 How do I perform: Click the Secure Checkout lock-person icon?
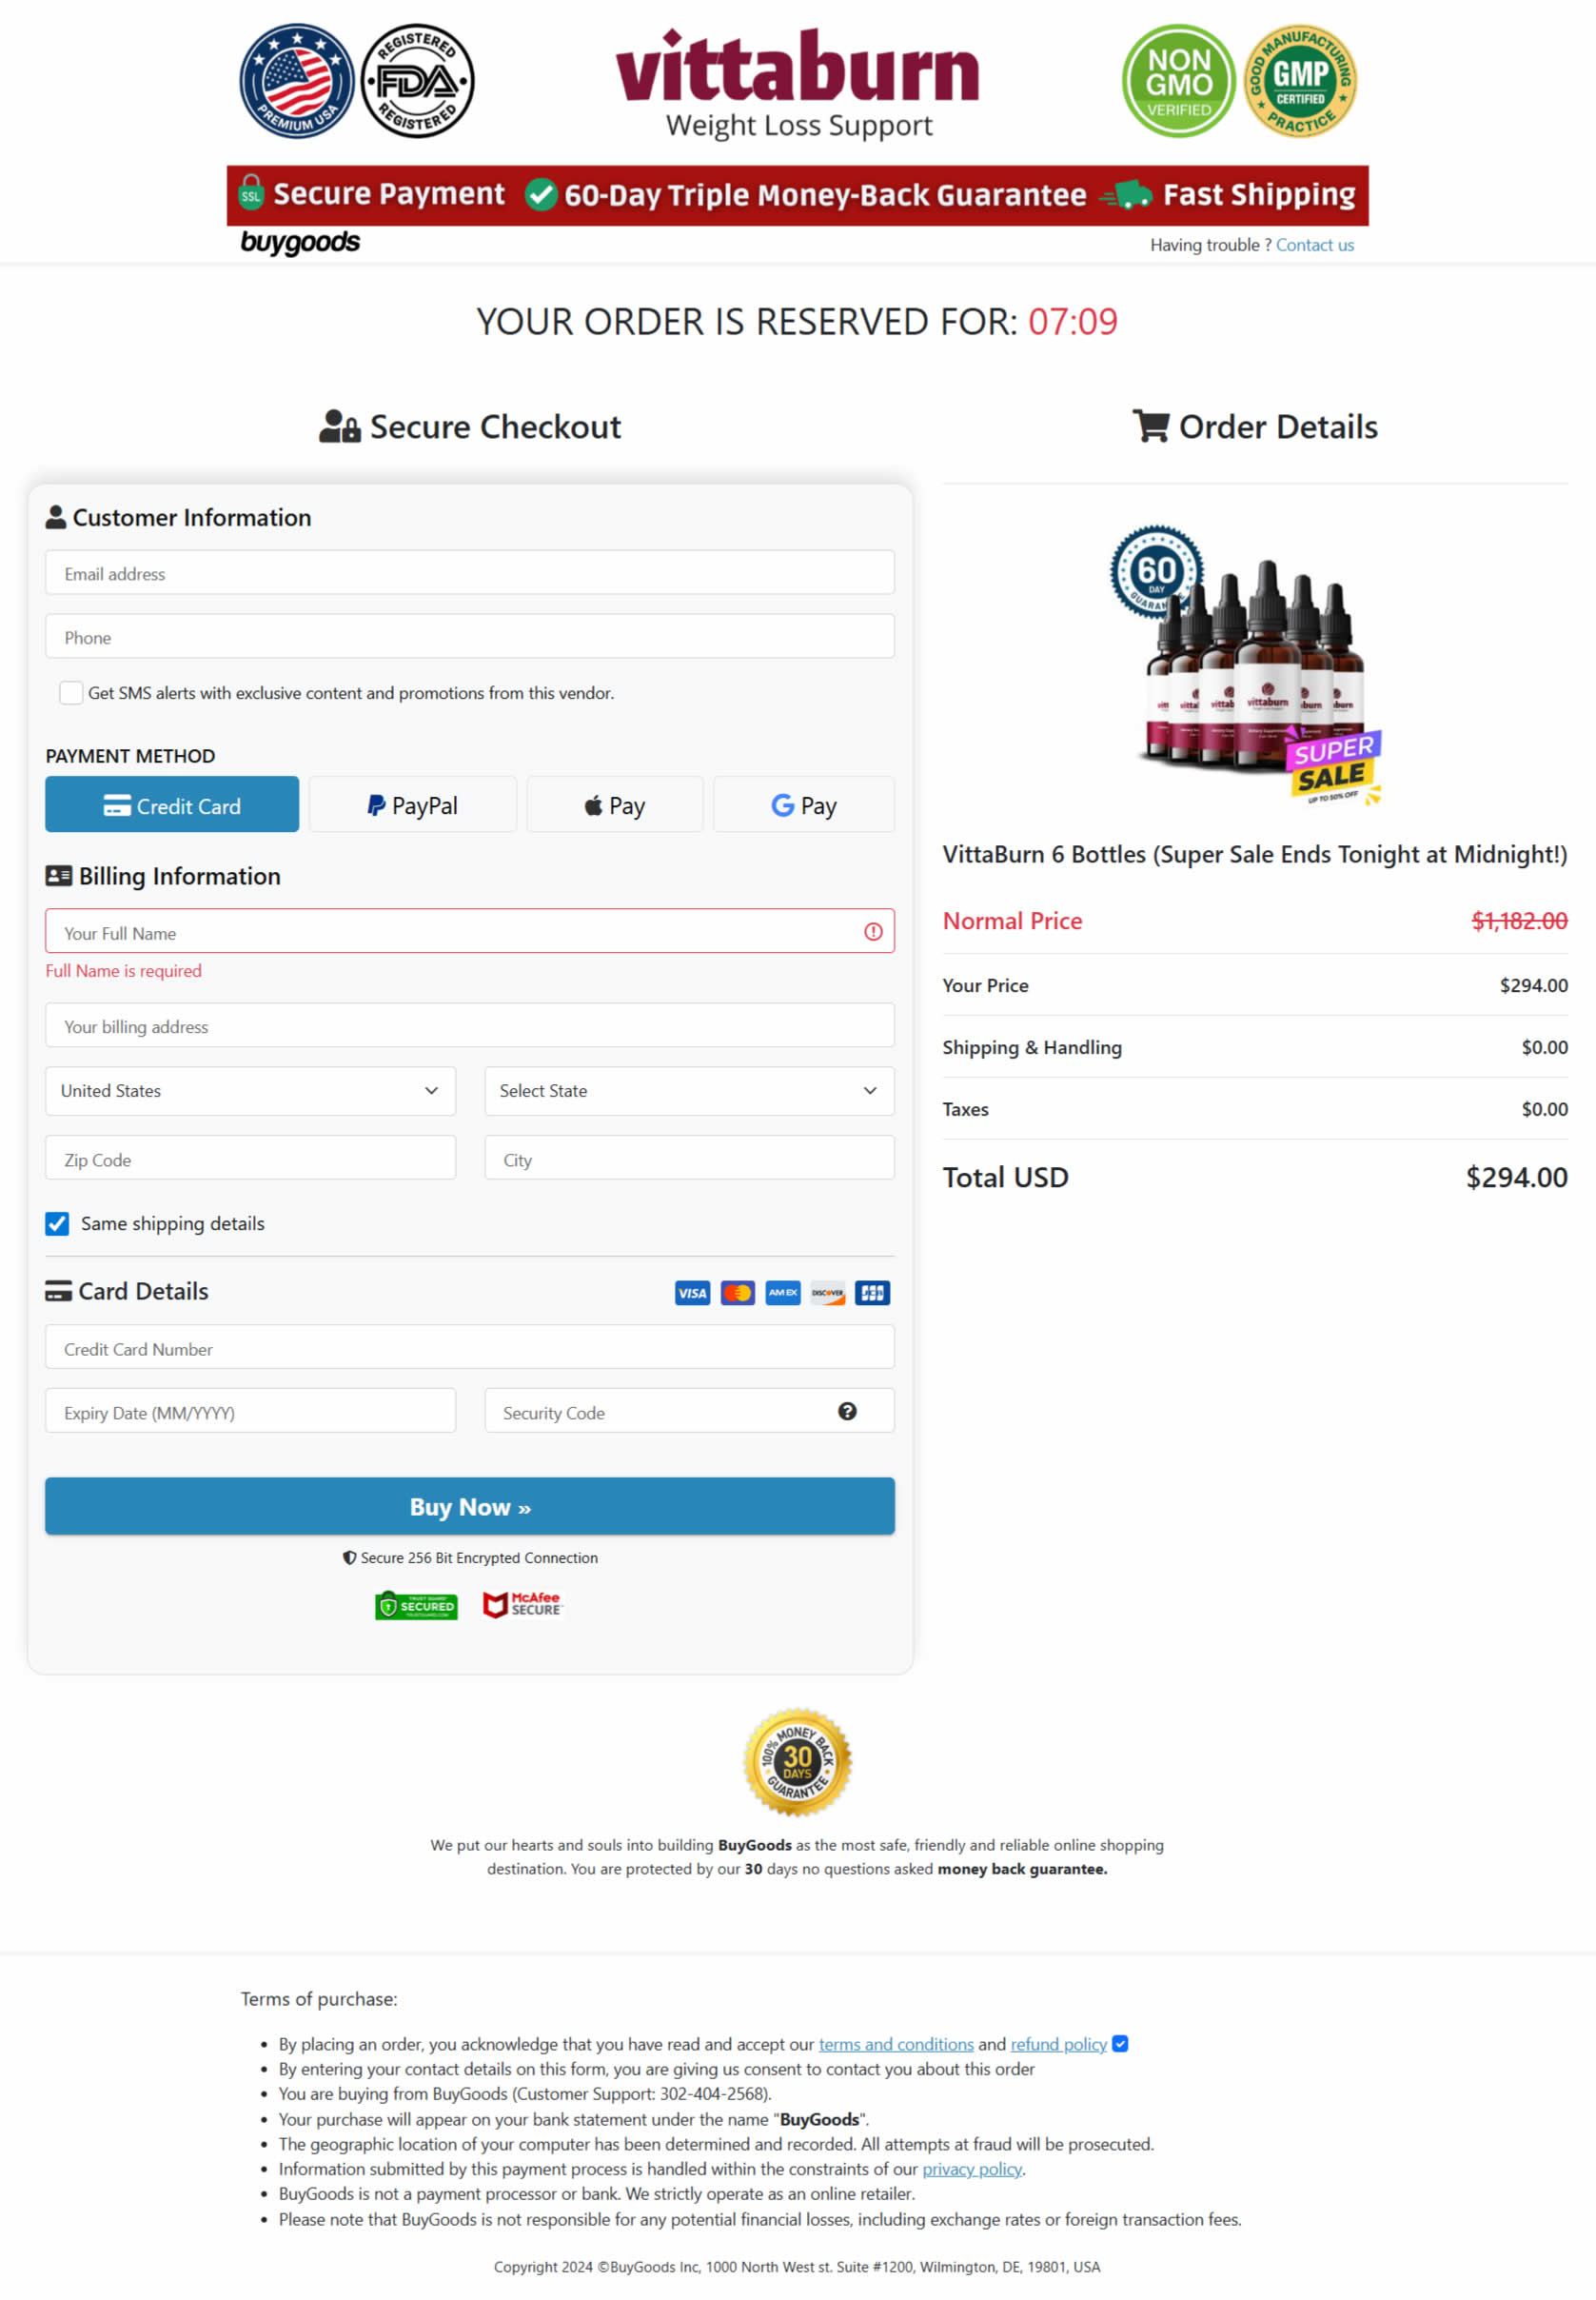pyautogui.click(x=340, y=427)
